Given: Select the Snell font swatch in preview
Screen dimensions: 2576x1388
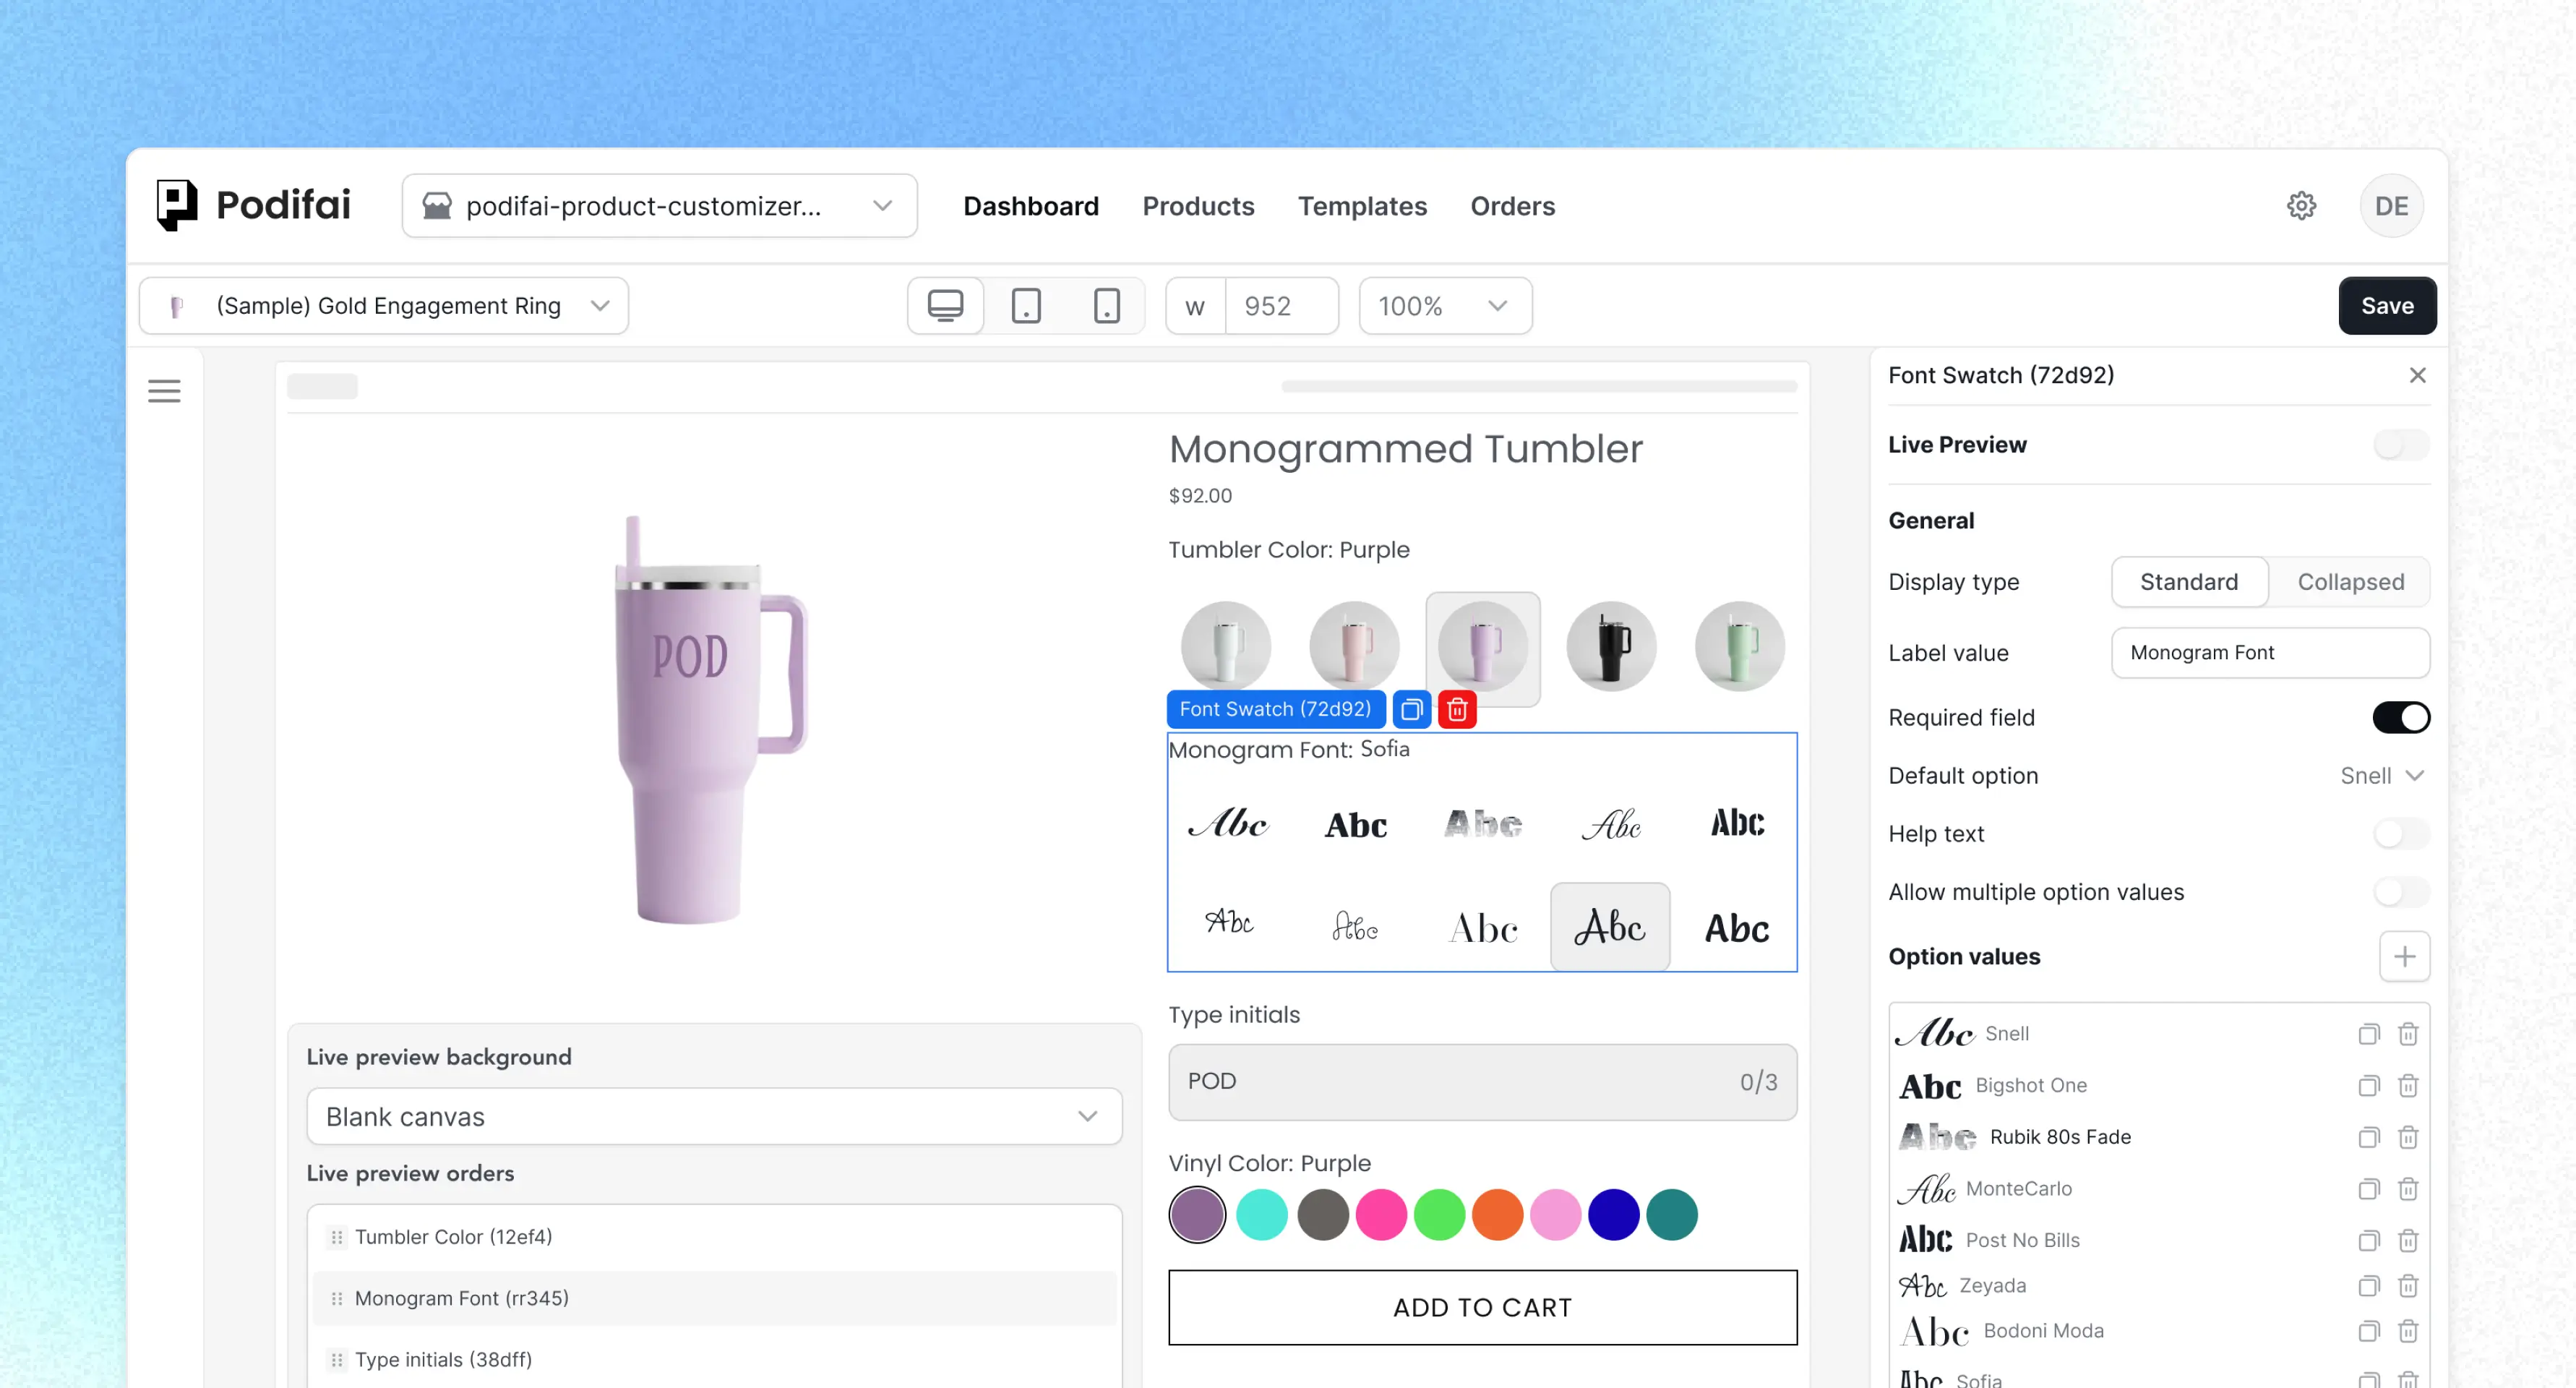Looking at the screenshot, I should click(x=1228, y=824).
